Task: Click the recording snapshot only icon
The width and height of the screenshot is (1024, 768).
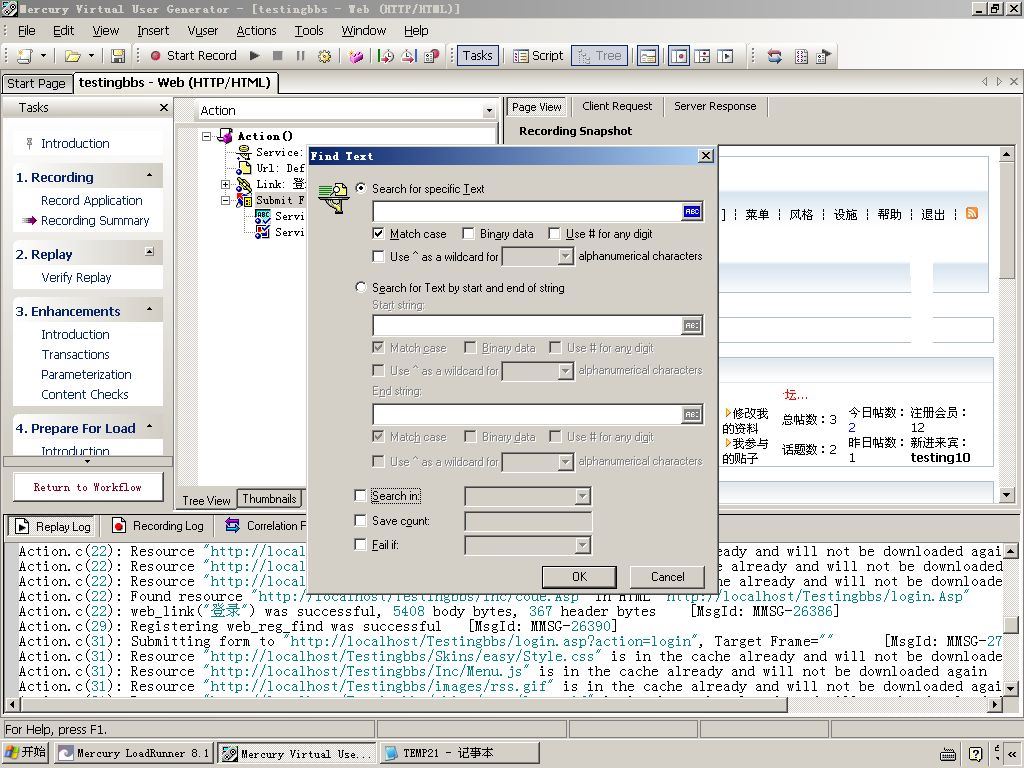Action: click(679, 56)
